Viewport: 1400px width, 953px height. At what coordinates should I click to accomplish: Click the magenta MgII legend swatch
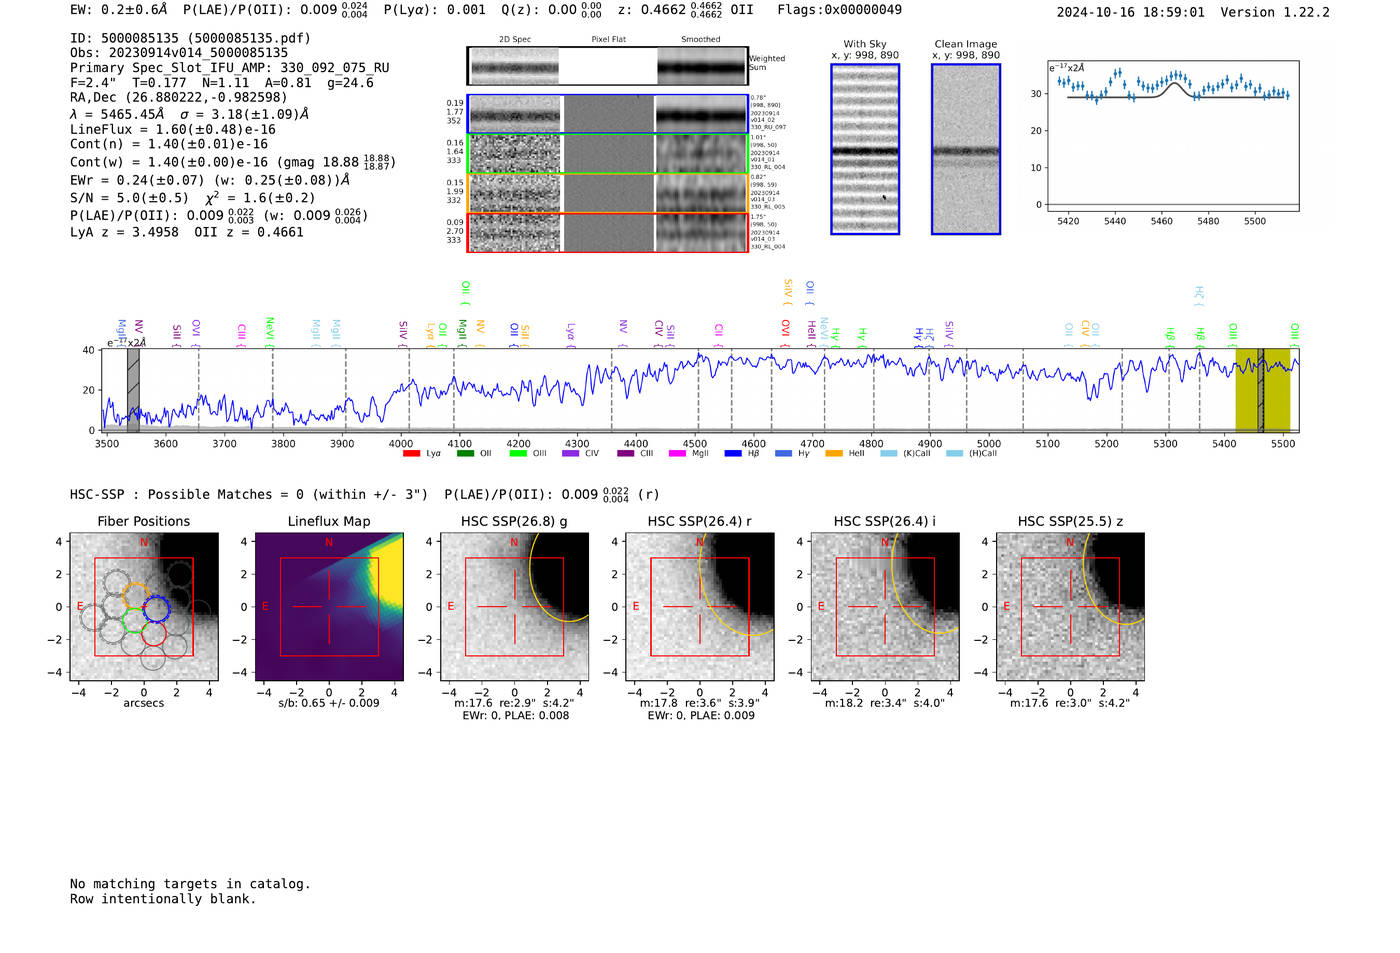[x=677, y=454]
